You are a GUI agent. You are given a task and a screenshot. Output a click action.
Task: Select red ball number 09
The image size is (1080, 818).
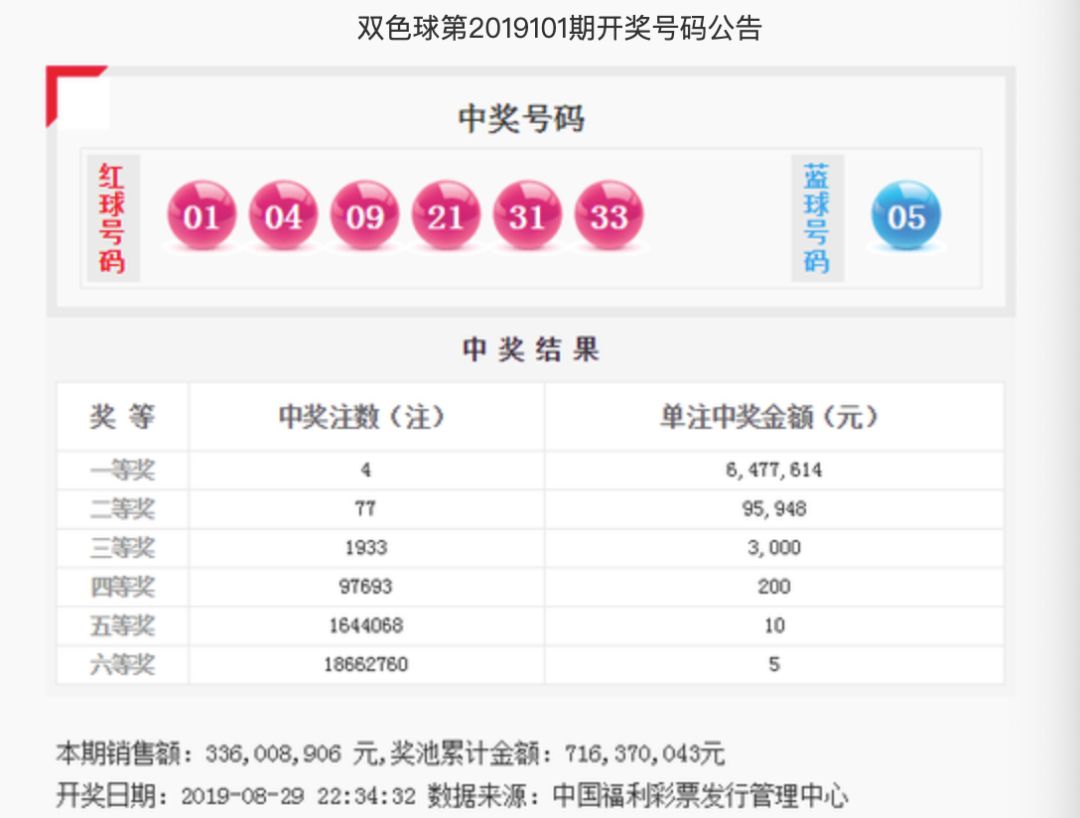pos(366,214)
